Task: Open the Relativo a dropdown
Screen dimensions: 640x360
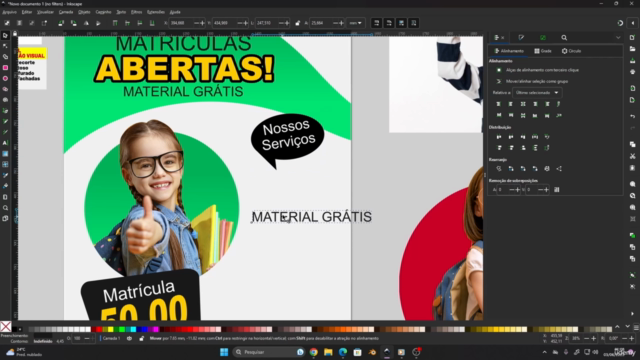Action: tap(537, 93)
